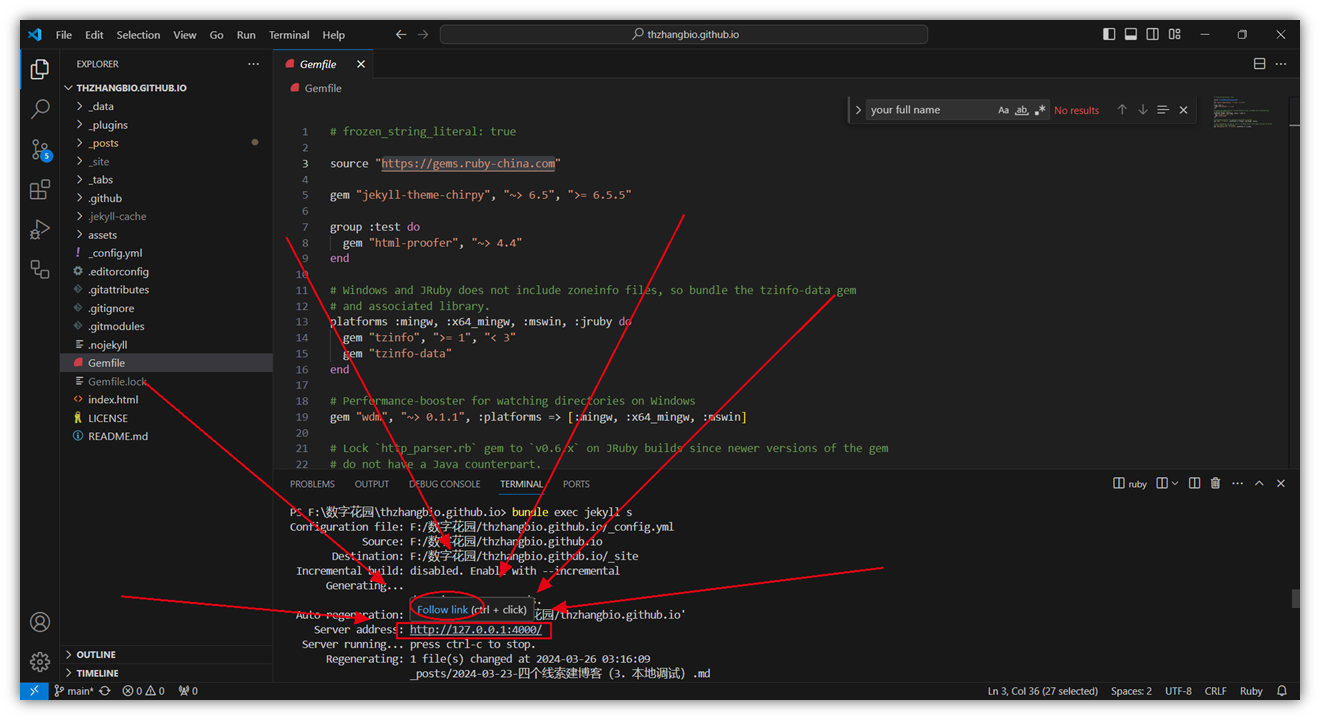This screenshot has height=720, width=1320.
Task: Jump to next match in find widget
Action: pyautogui.click(x=1142, y=110)
